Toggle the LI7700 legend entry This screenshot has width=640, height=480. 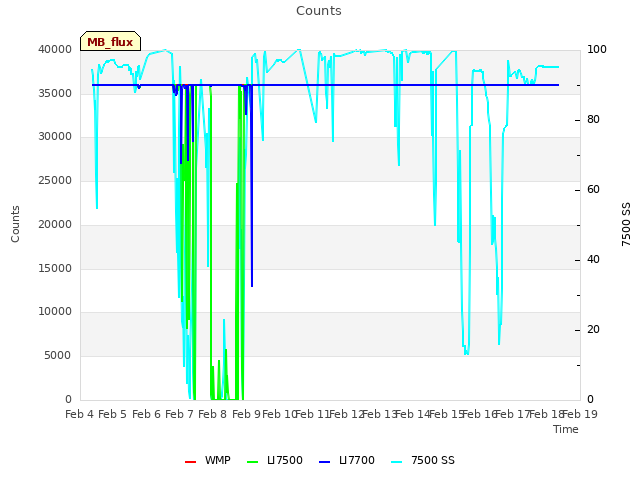click(347, 460)
